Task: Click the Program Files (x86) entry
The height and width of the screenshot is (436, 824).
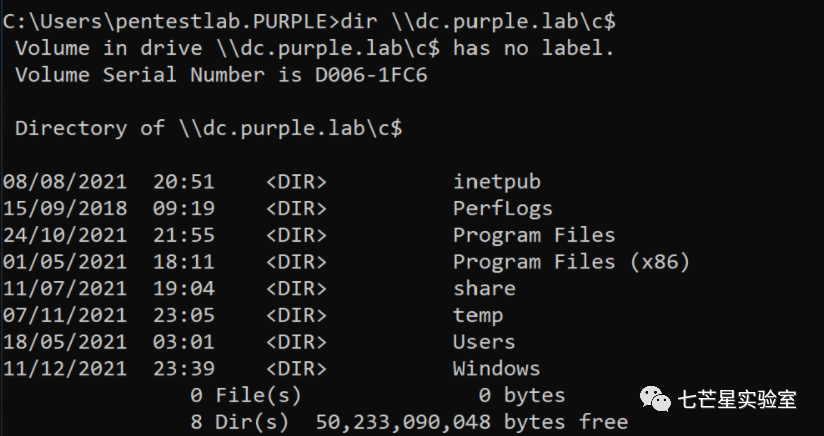Action: [571, 262]
